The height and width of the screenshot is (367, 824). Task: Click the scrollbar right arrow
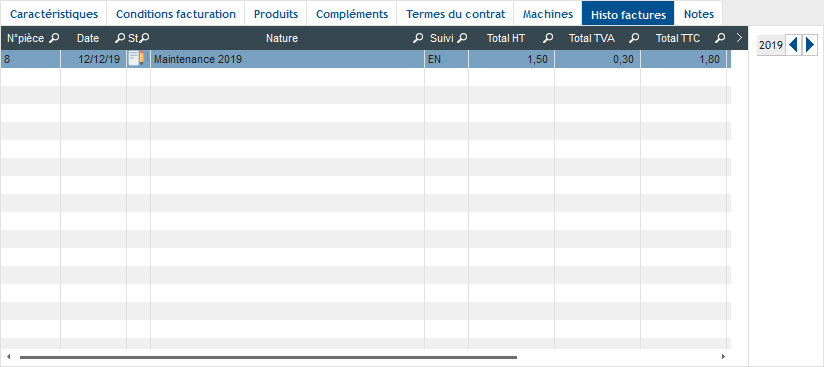pos(724,356)
